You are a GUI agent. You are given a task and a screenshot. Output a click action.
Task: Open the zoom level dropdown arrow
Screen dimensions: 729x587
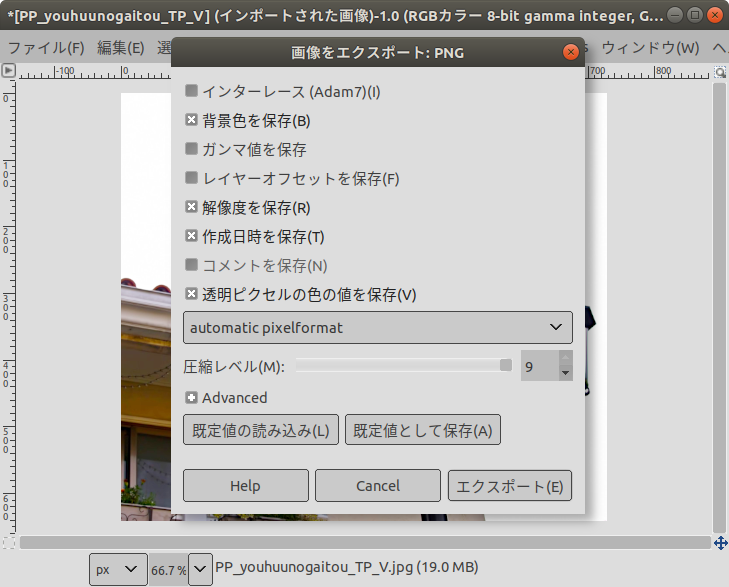200,569
